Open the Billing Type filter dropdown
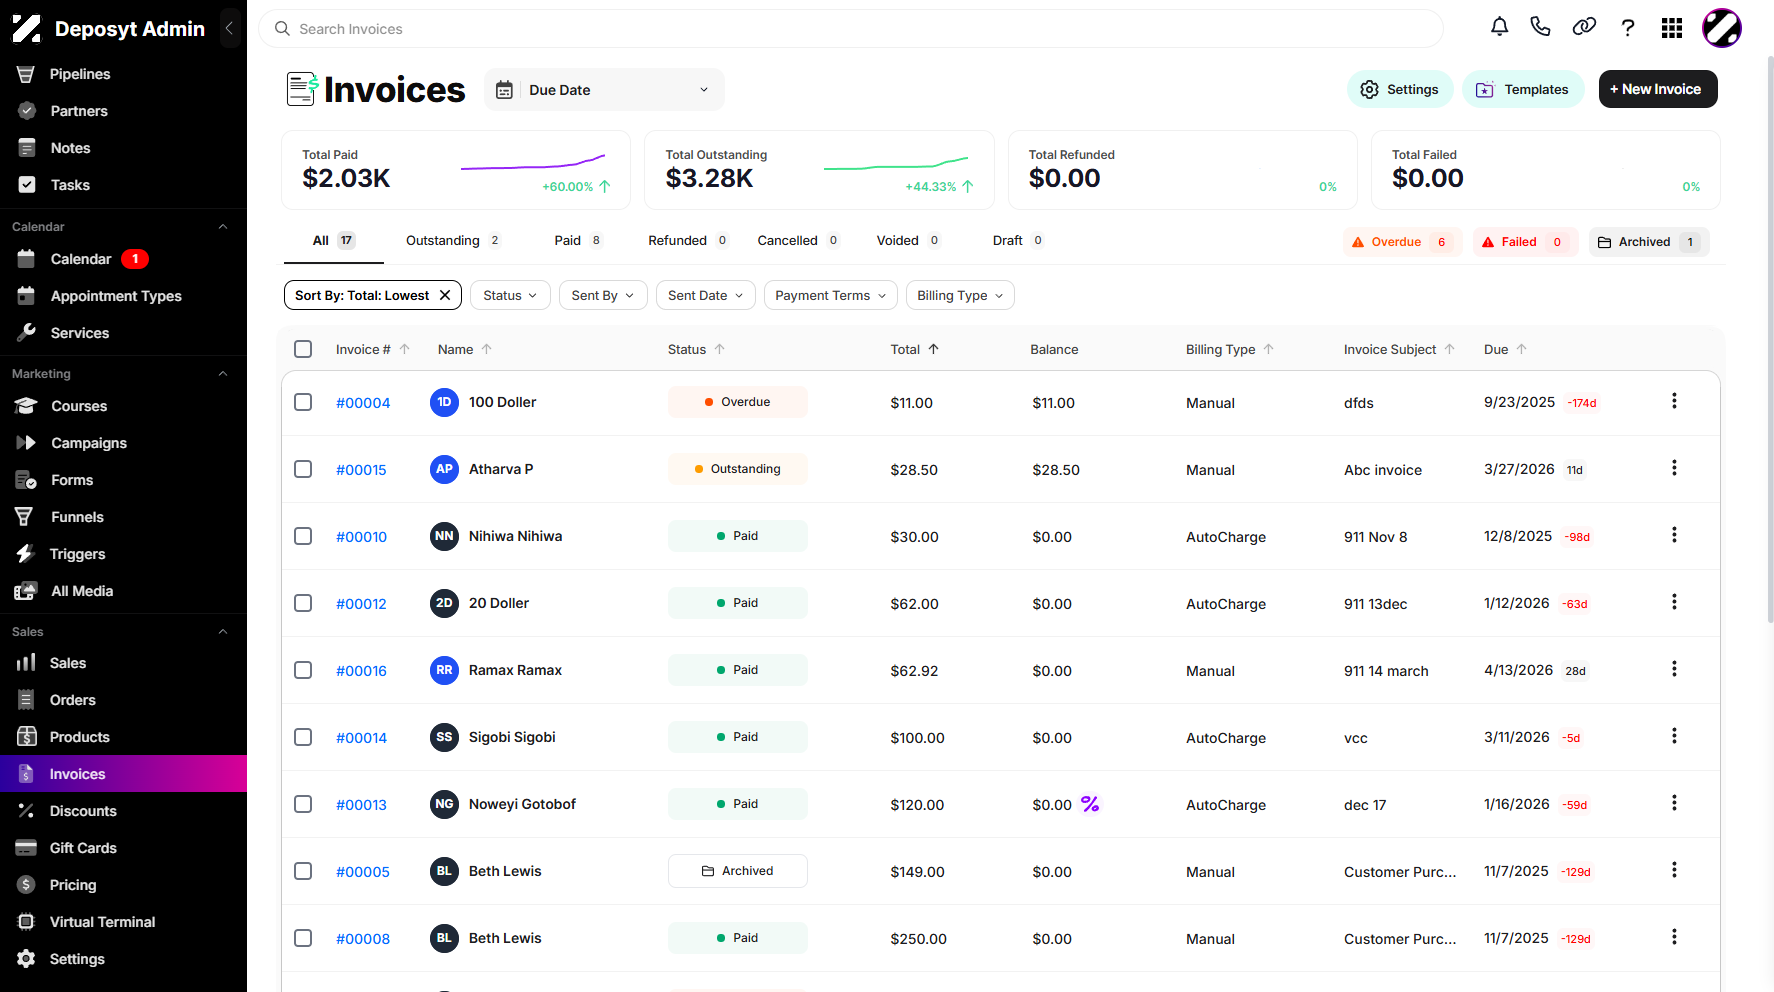This screenshot has height=992, width=1774. [x=960, y=295]
